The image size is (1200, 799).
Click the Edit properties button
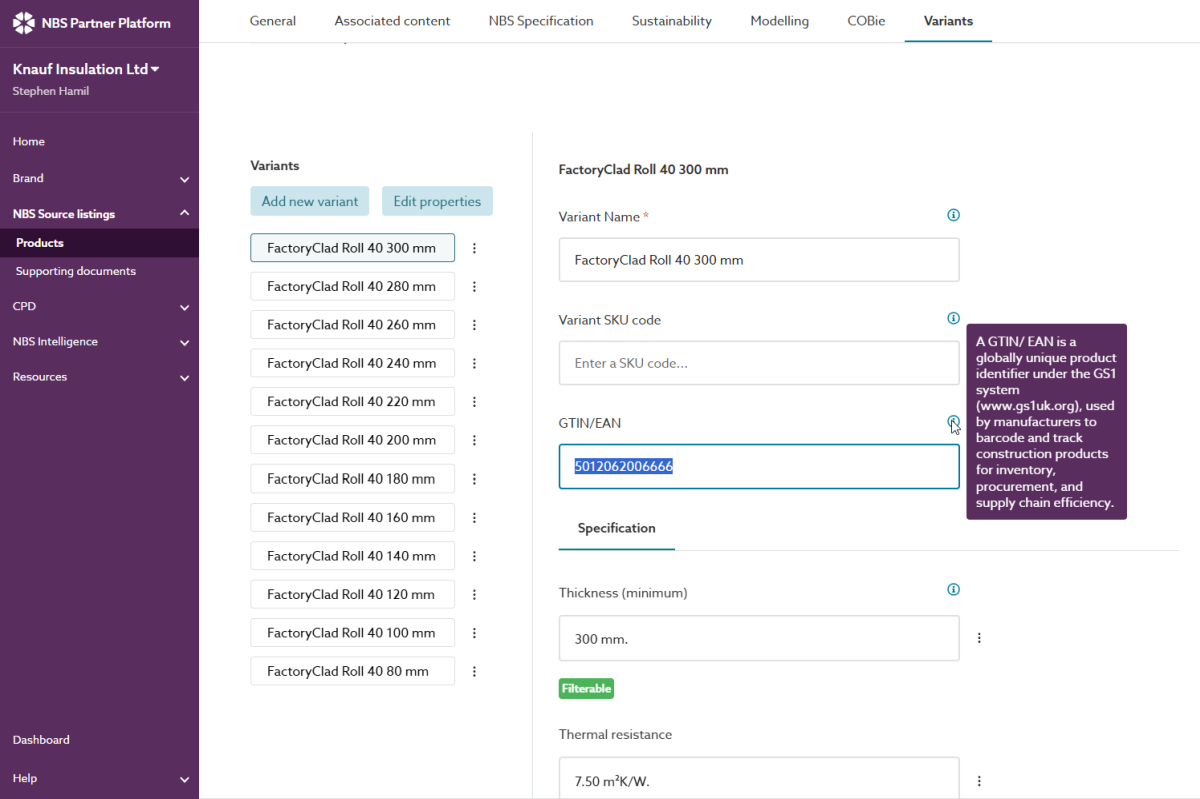coord(437,201)
